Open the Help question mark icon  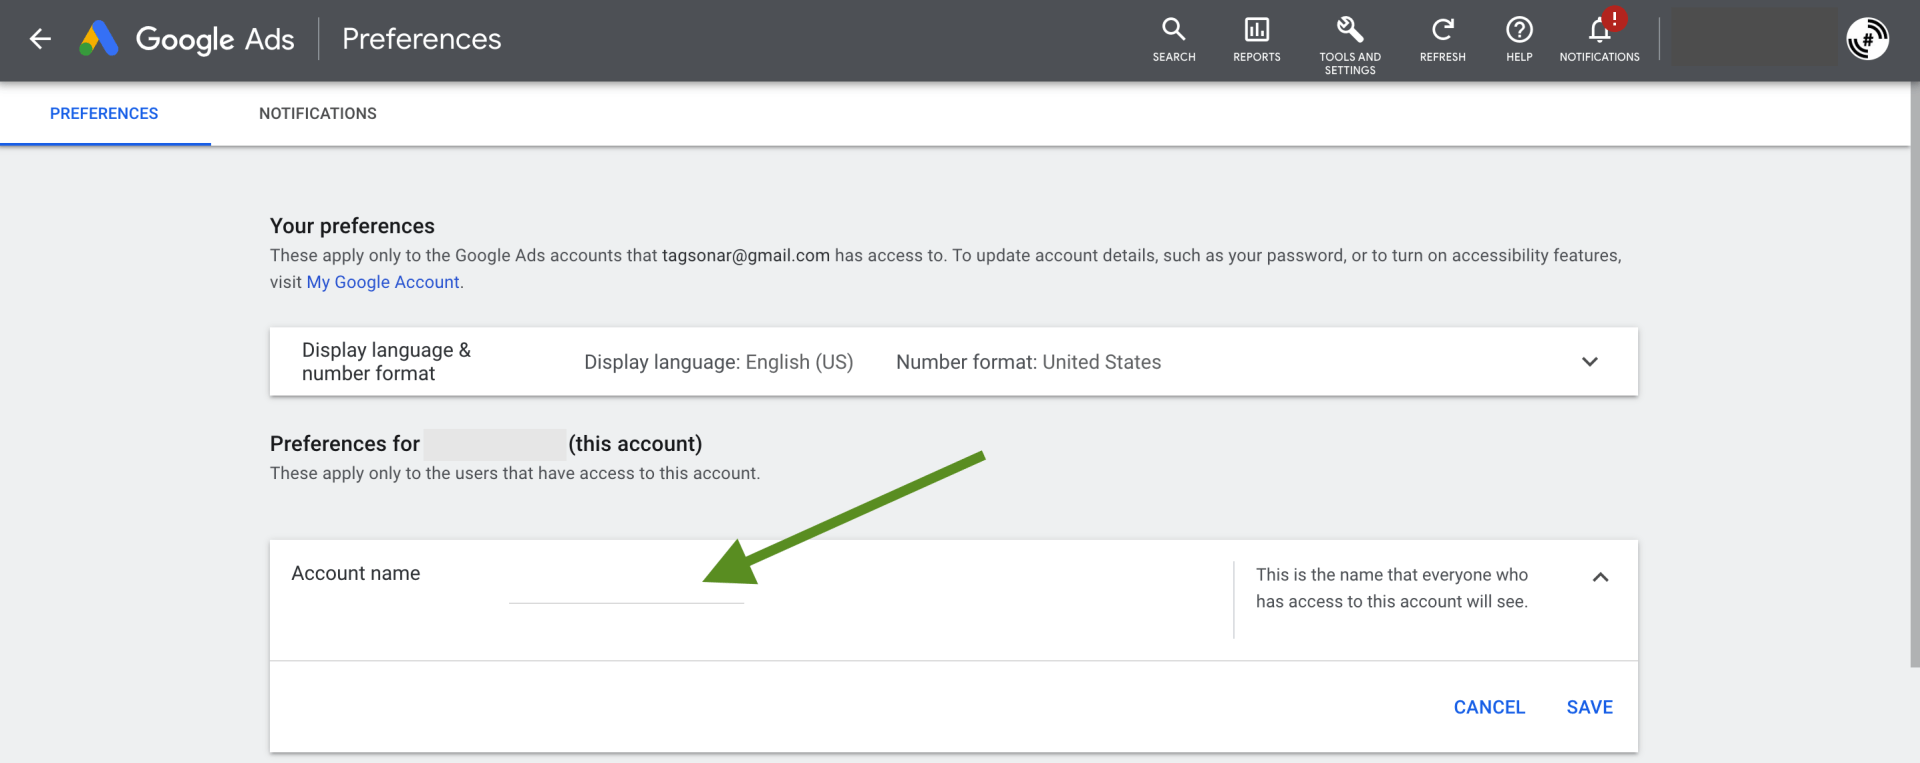1519,40
